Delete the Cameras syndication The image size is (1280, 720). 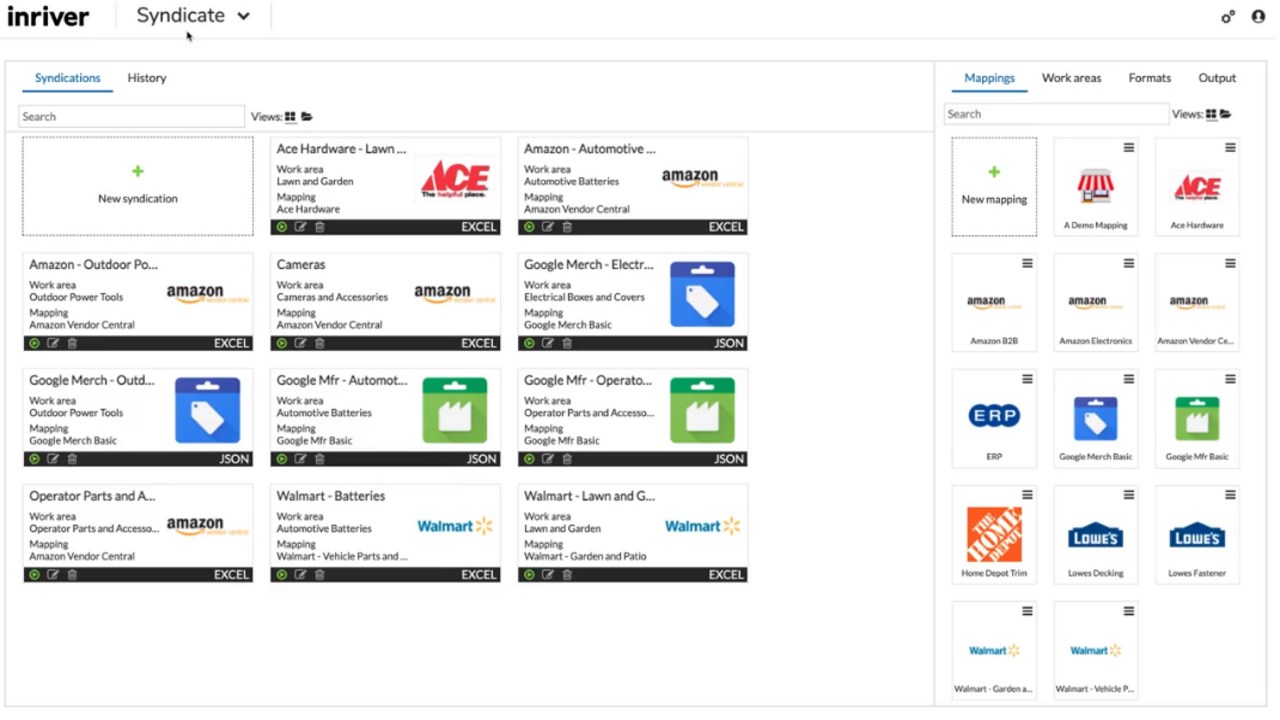[320, 343]
